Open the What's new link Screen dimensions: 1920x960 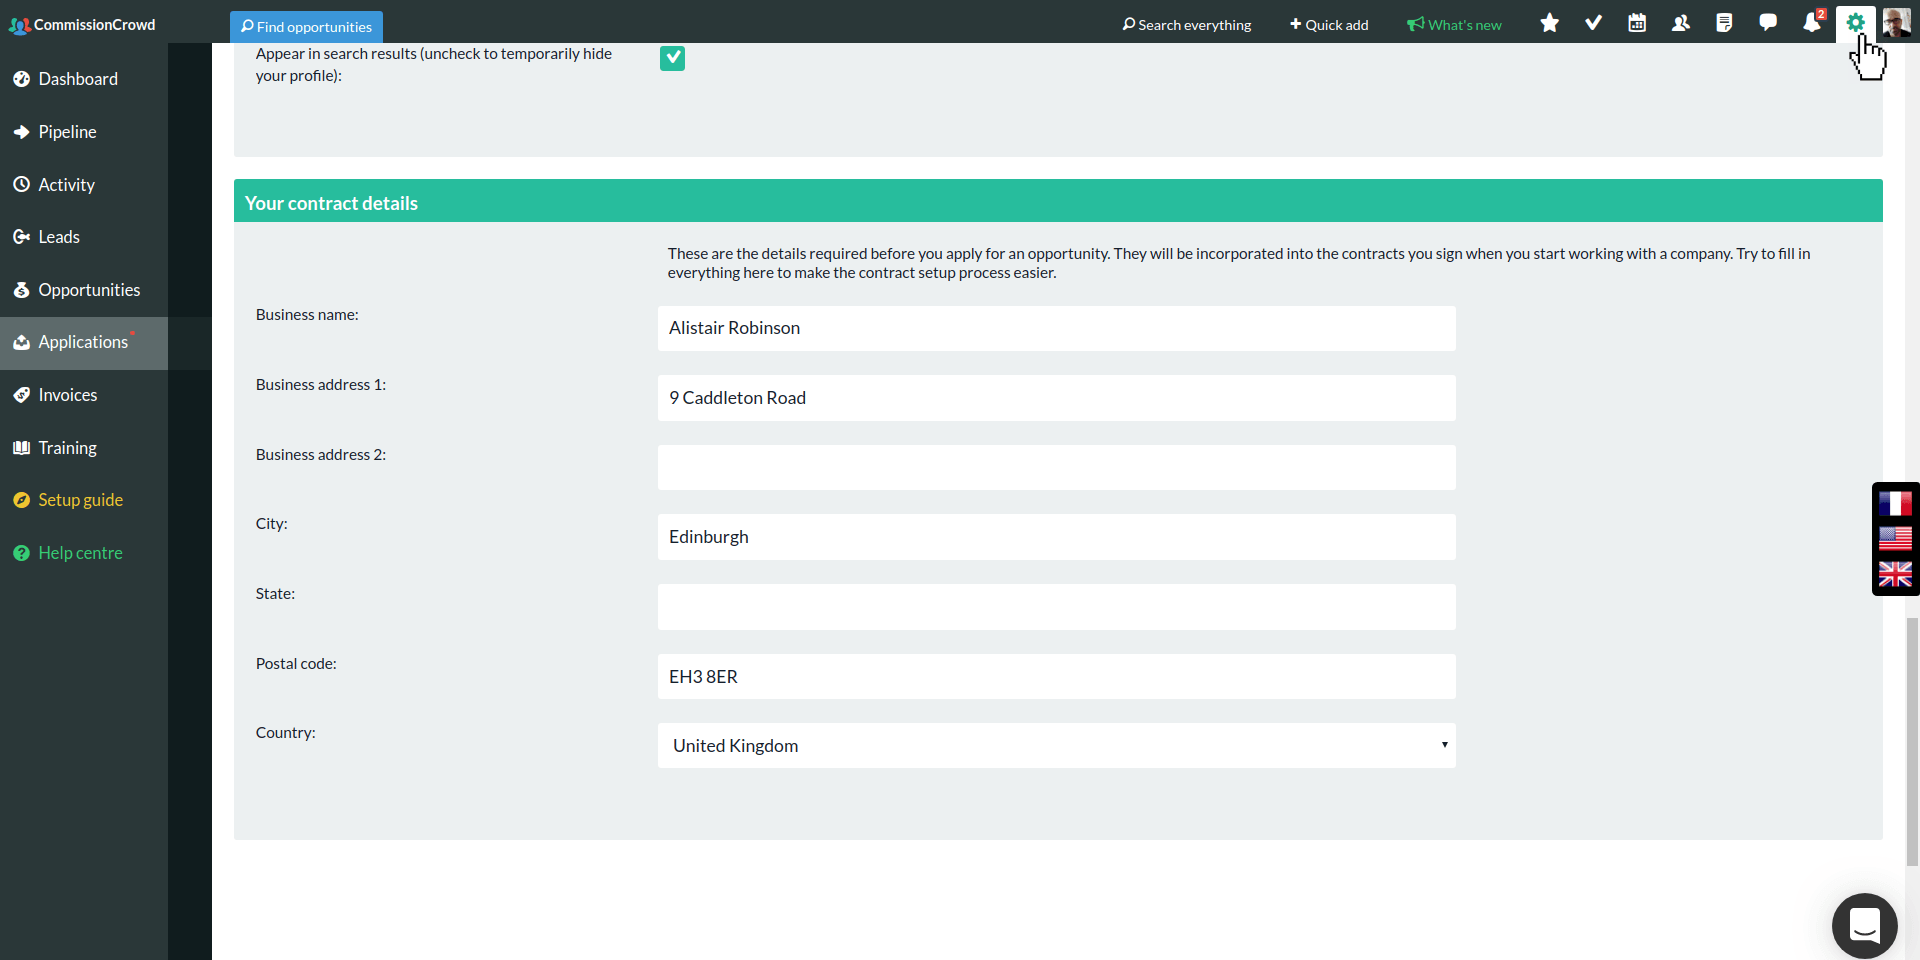tap(1454, 25)
